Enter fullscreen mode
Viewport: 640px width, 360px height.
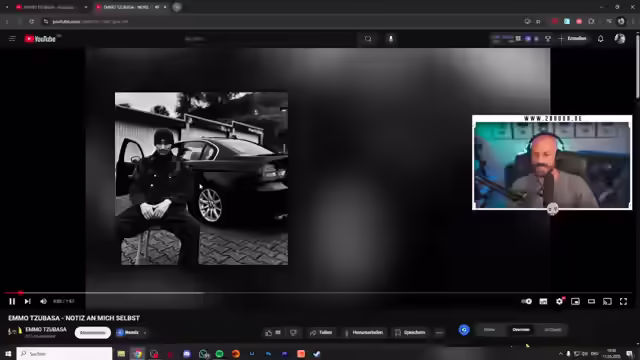pyautogui.click(x=623, y=301)
